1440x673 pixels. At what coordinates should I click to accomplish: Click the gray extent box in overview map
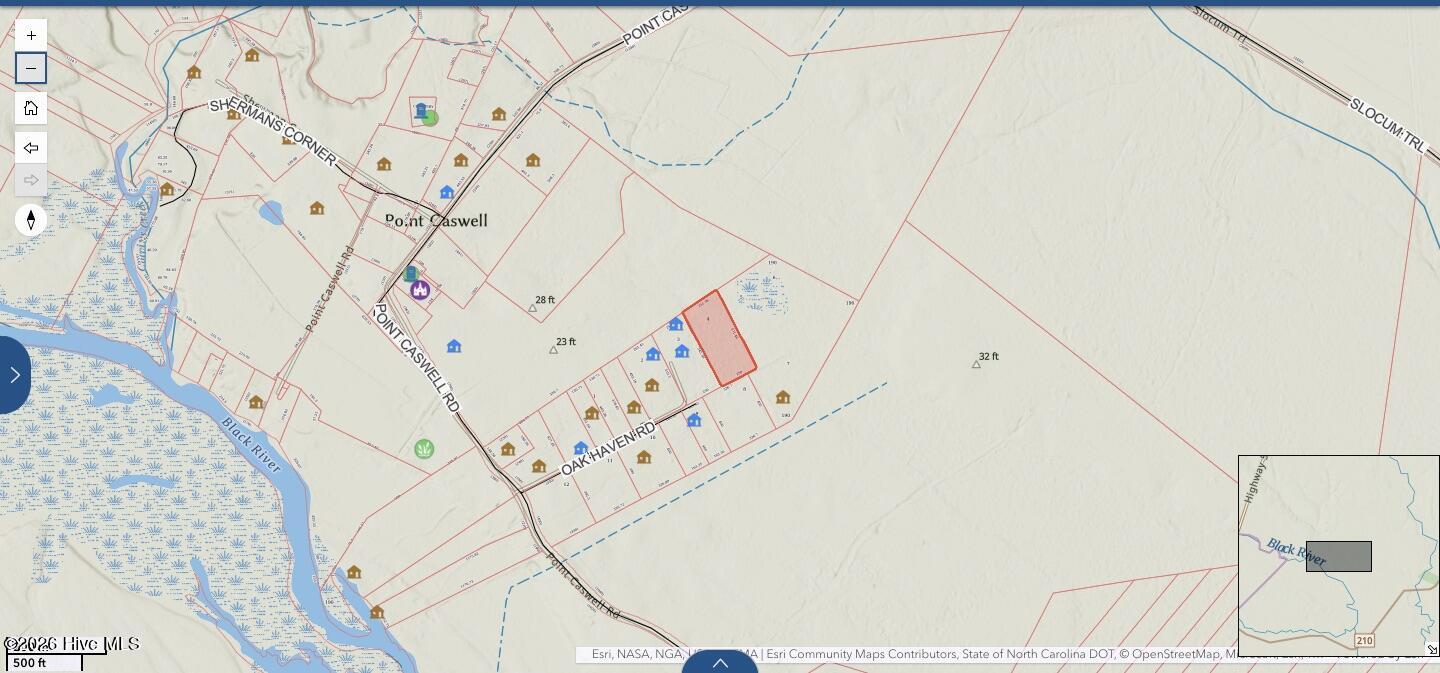pos(1338,556)
